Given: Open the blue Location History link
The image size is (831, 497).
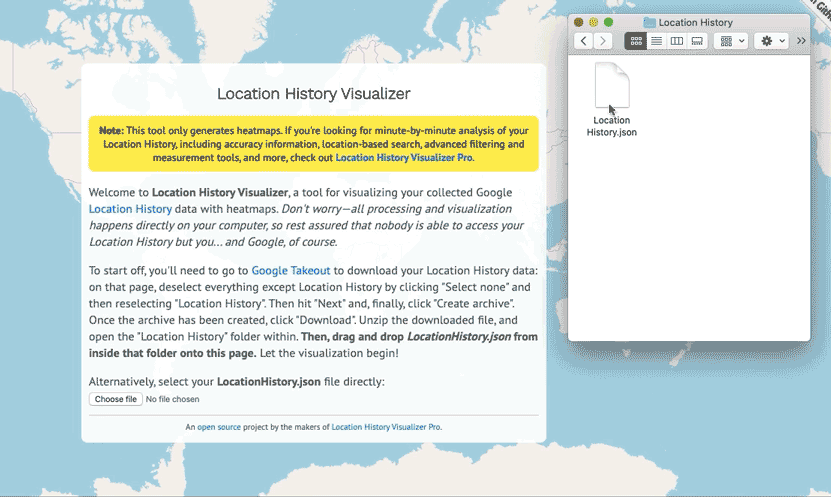Looking at the screenshot, I should pyautogui.click(x=130, y=209).
